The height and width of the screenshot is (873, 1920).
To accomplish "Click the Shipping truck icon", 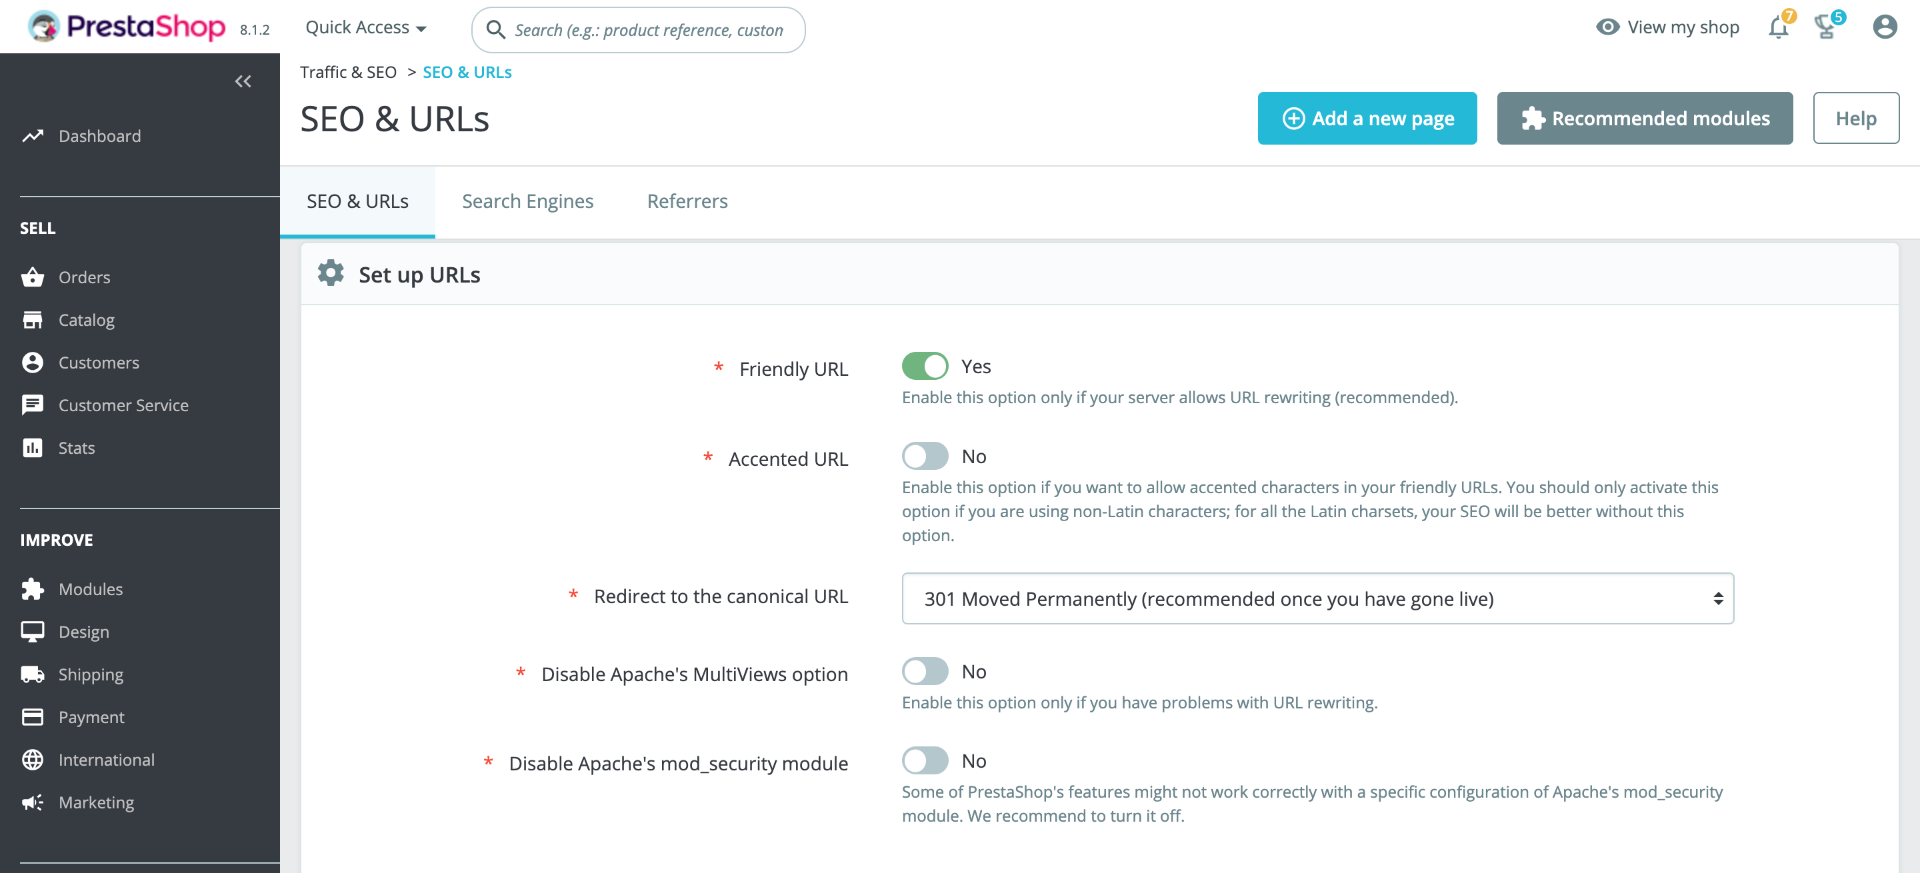I will point(33,675).
